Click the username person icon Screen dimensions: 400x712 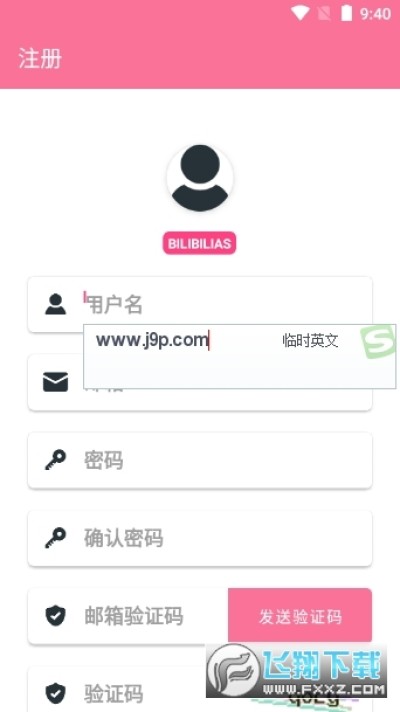click(x=55, y=304)
